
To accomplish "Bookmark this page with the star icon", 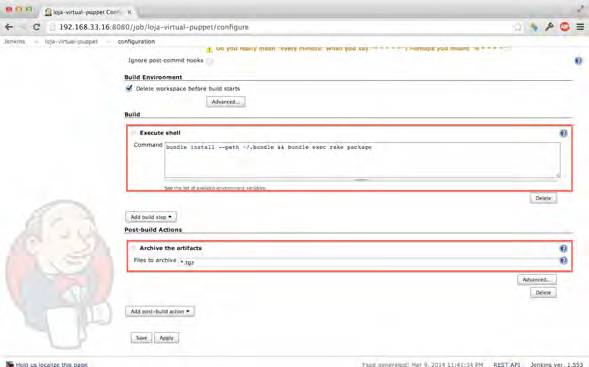I will (x=518, y=27).
